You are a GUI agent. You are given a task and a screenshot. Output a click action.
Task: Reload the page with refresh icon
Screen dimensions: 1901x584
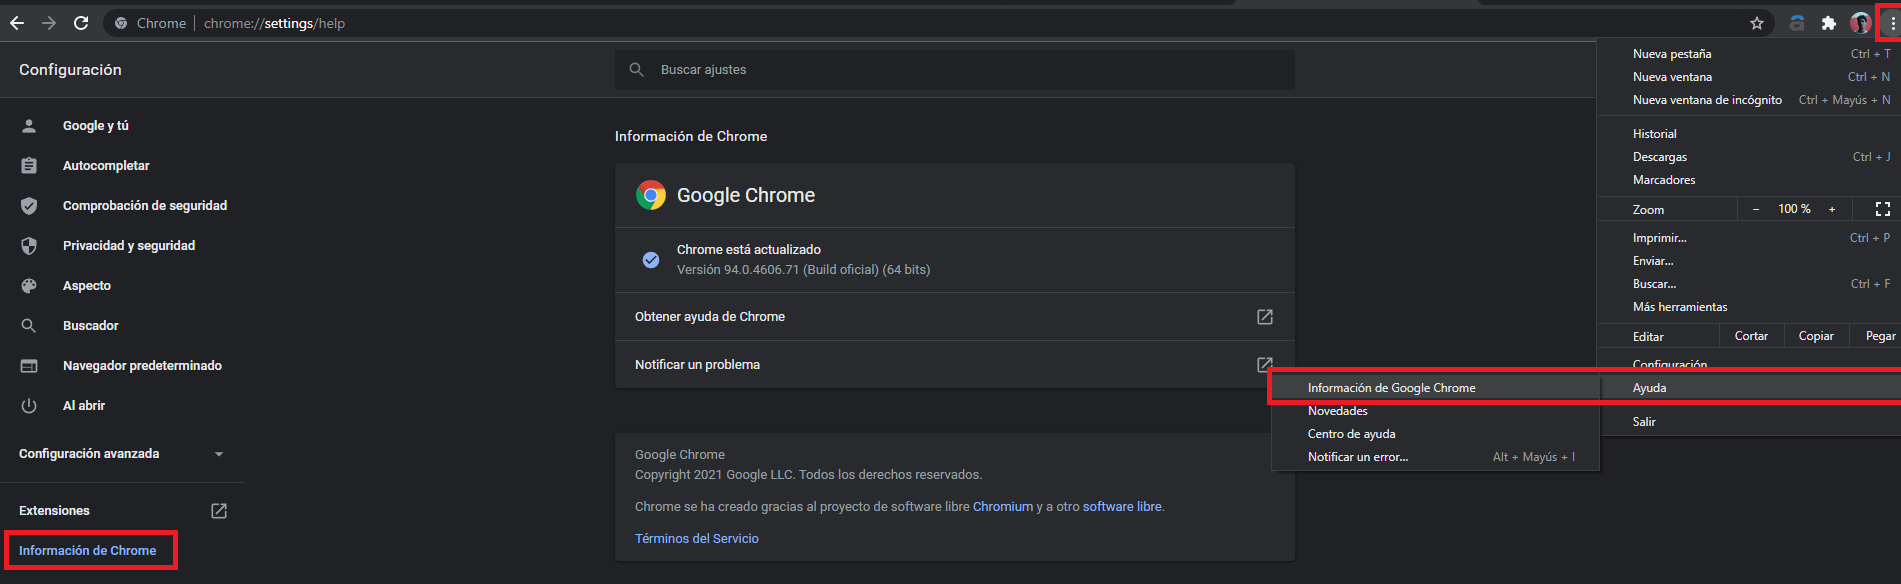(x=81, y=23)
